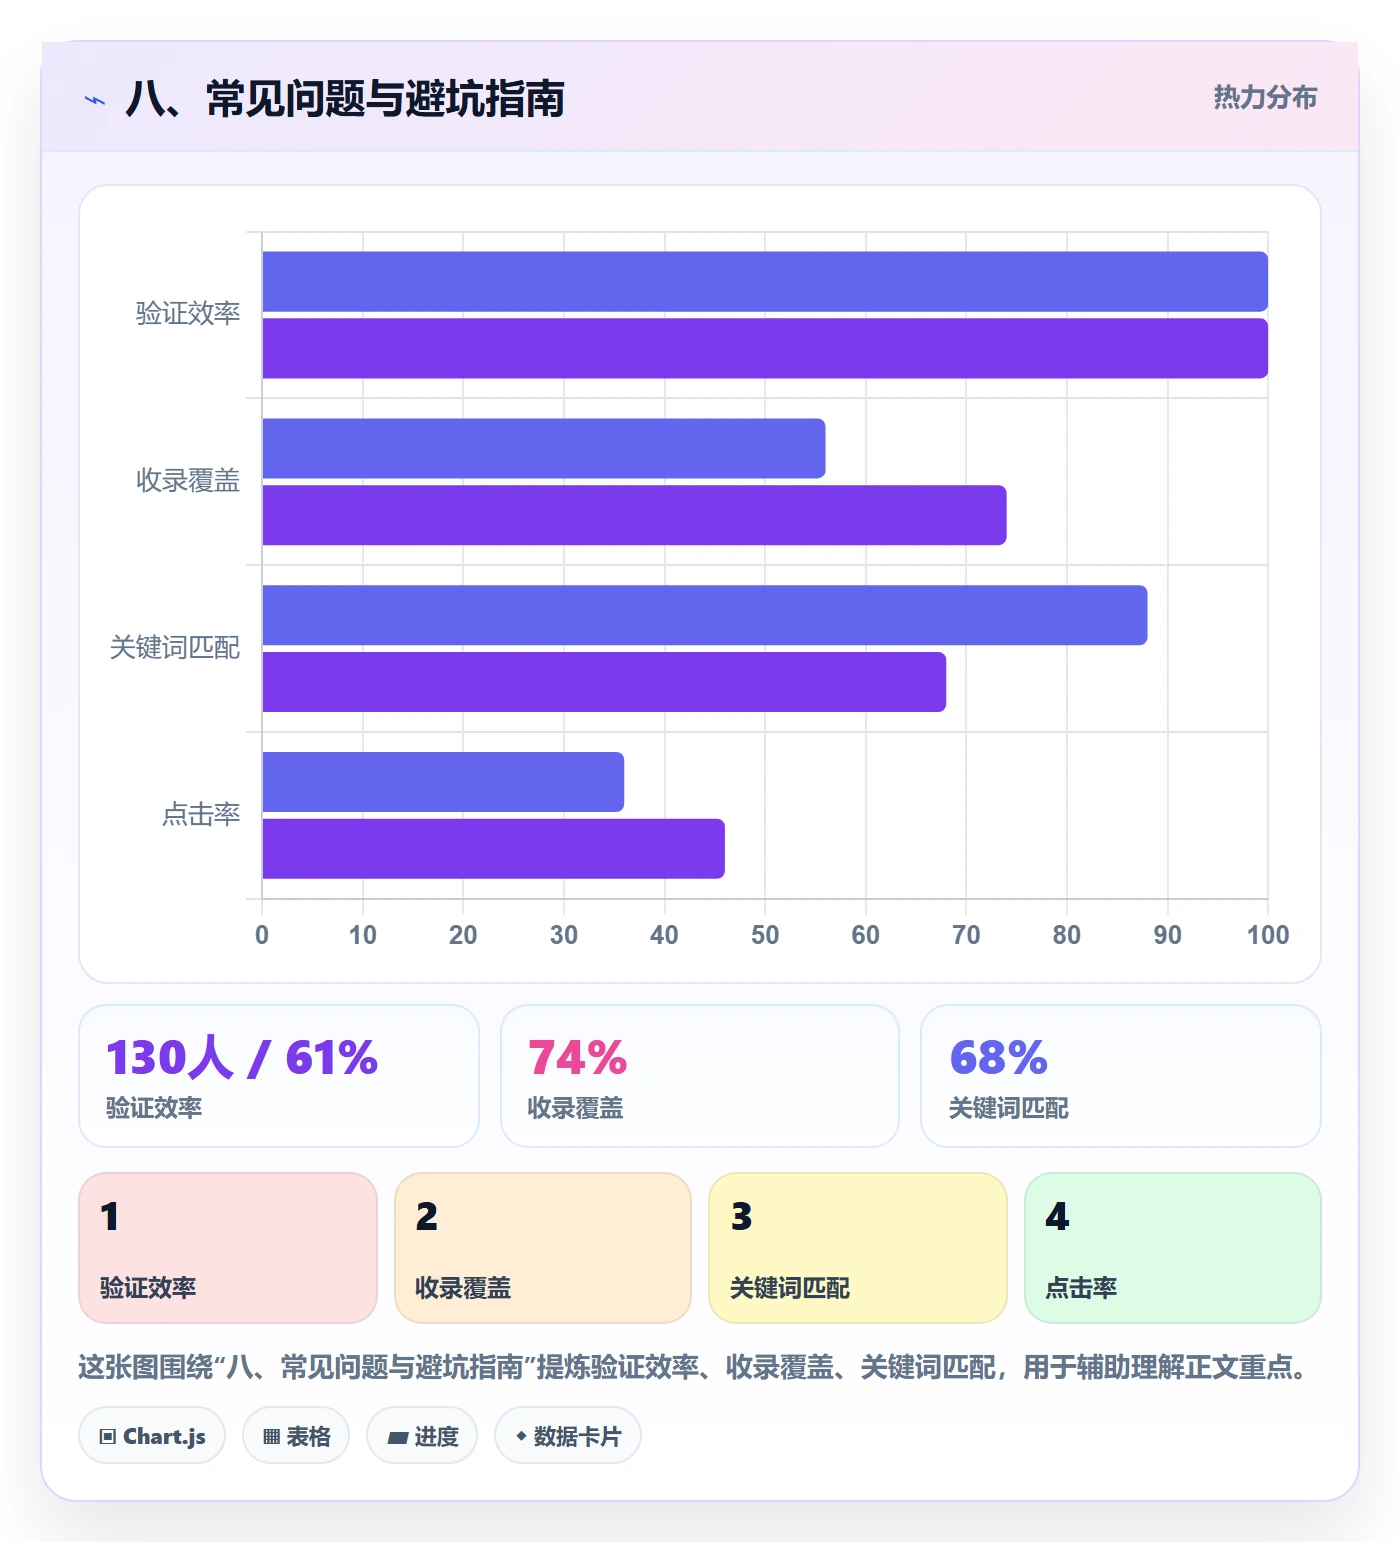Click the x-axis value 50
This screenshot has width=1400, height=1542.
tap(765, 935)
